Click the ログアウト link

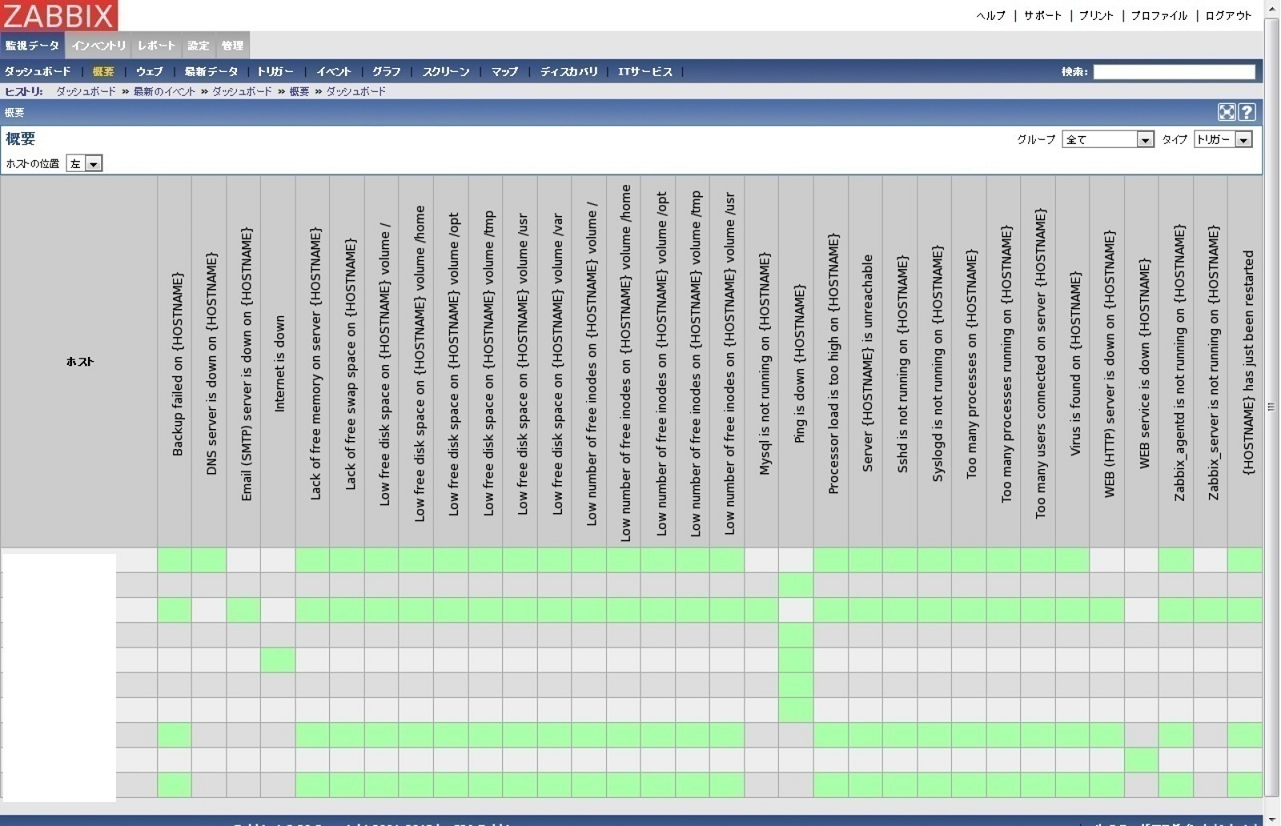[1228, 16]
